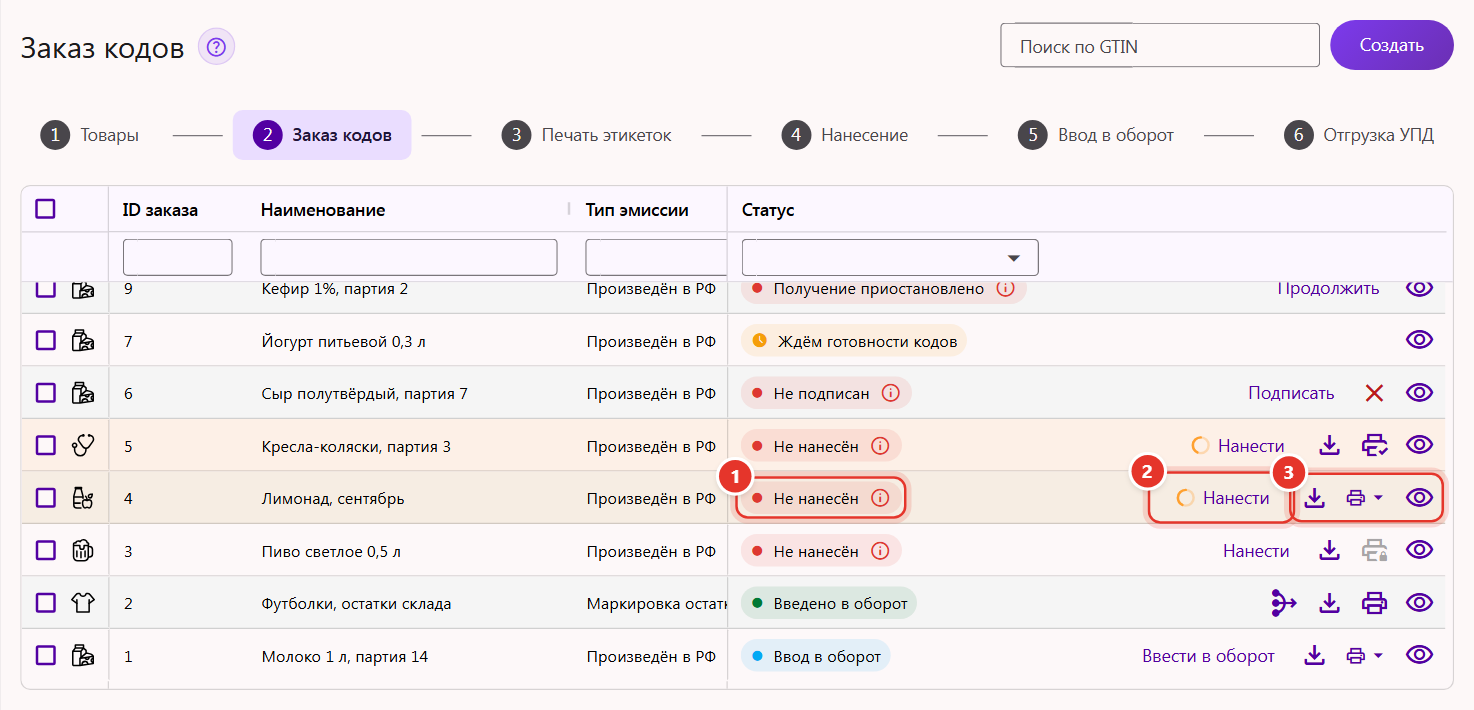Click the Введено в оборот status badge
This screenshot has width=1474, height=710.
coord(829,603)
